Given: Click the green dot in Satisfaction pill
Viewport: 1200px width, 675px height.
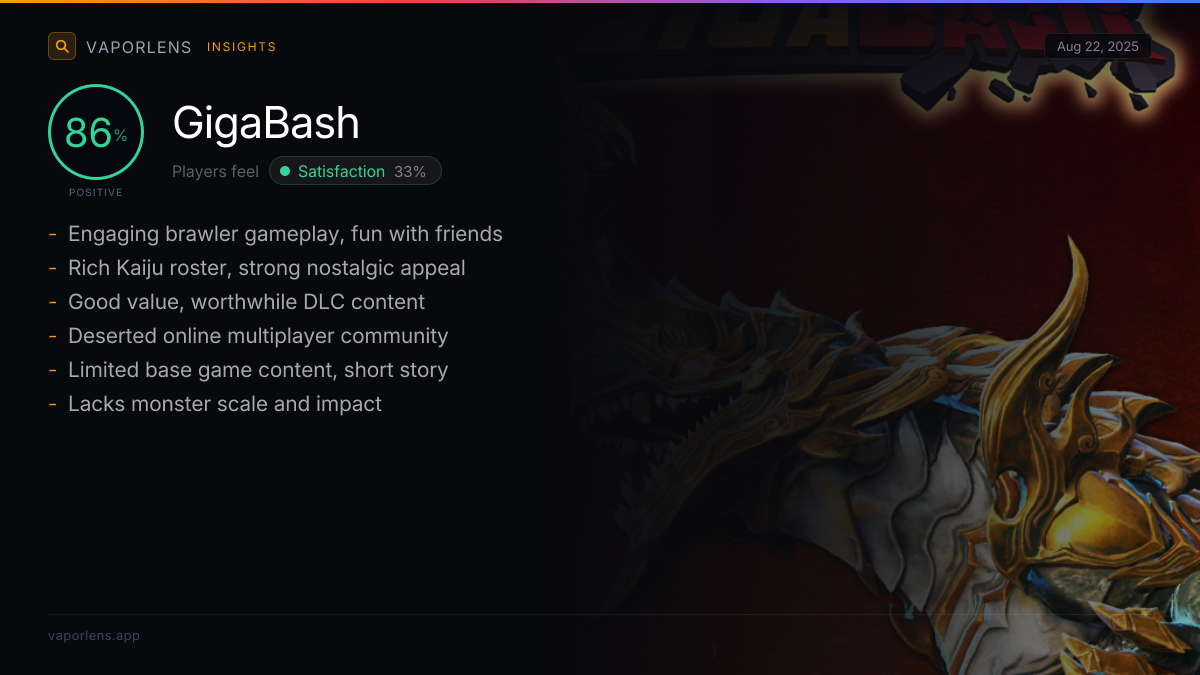Looking at the screenshot, I should (285, 171).
